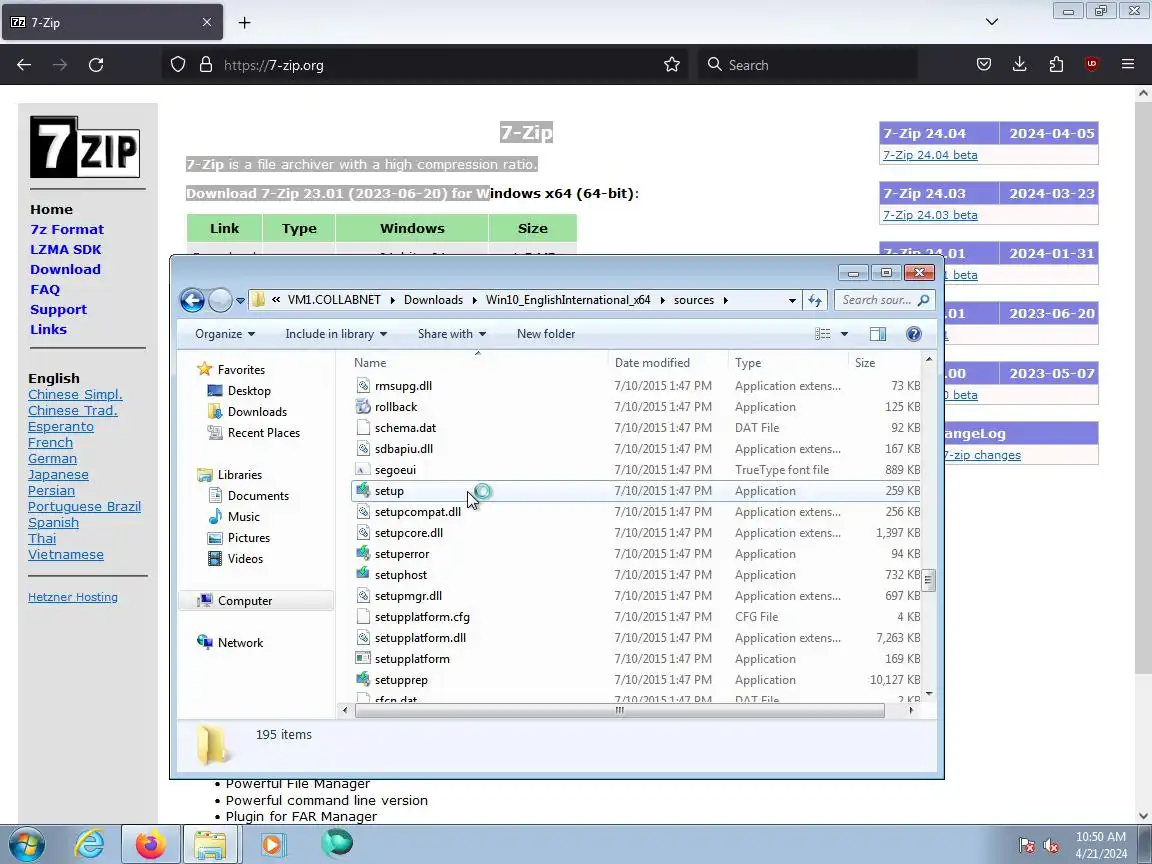List all tabs dropdown chevron
This screenshot has width=1152, height=864.
[992, 22]
